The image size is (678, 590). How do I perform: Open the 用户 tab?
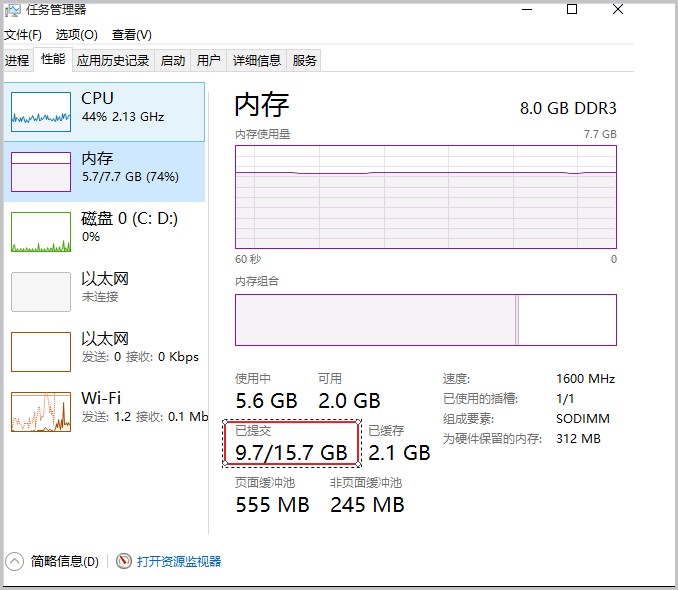click(x=208, y=60)
